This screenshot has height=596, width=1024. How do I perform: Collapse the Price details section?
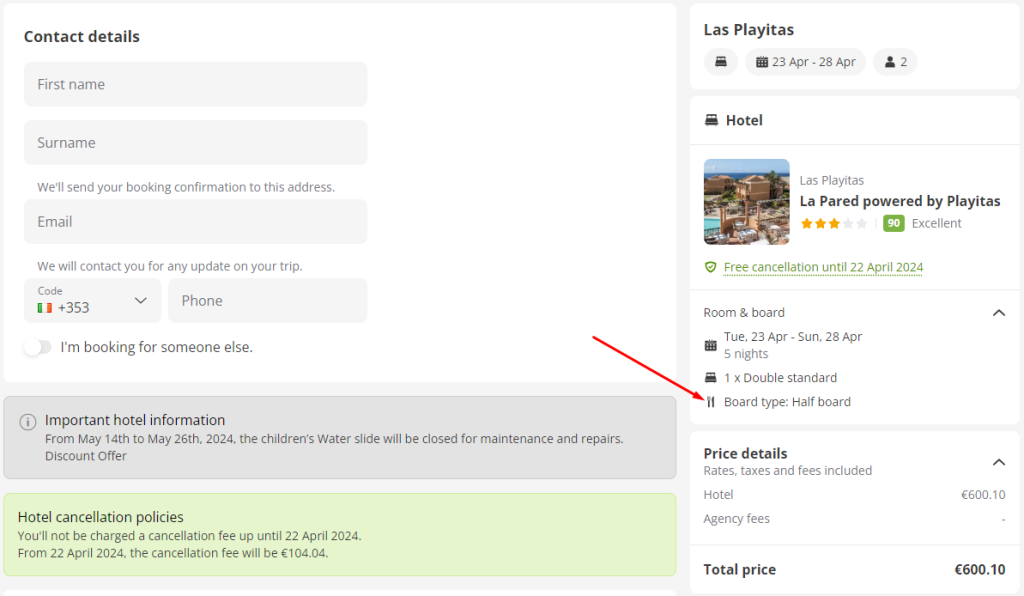999,462
